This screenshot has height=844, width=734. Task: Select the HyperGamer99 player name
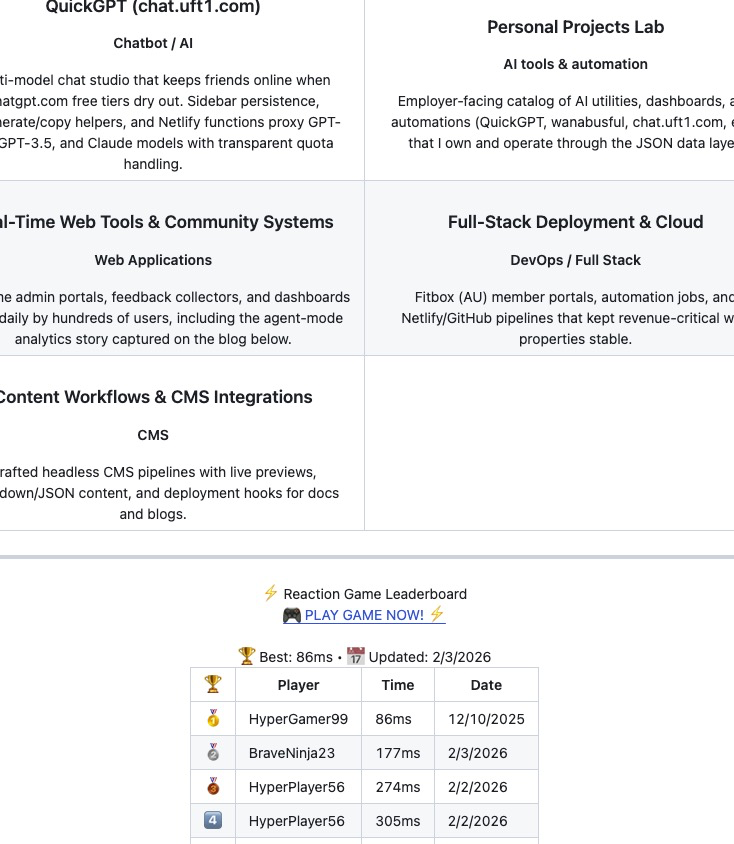point(298,719)
